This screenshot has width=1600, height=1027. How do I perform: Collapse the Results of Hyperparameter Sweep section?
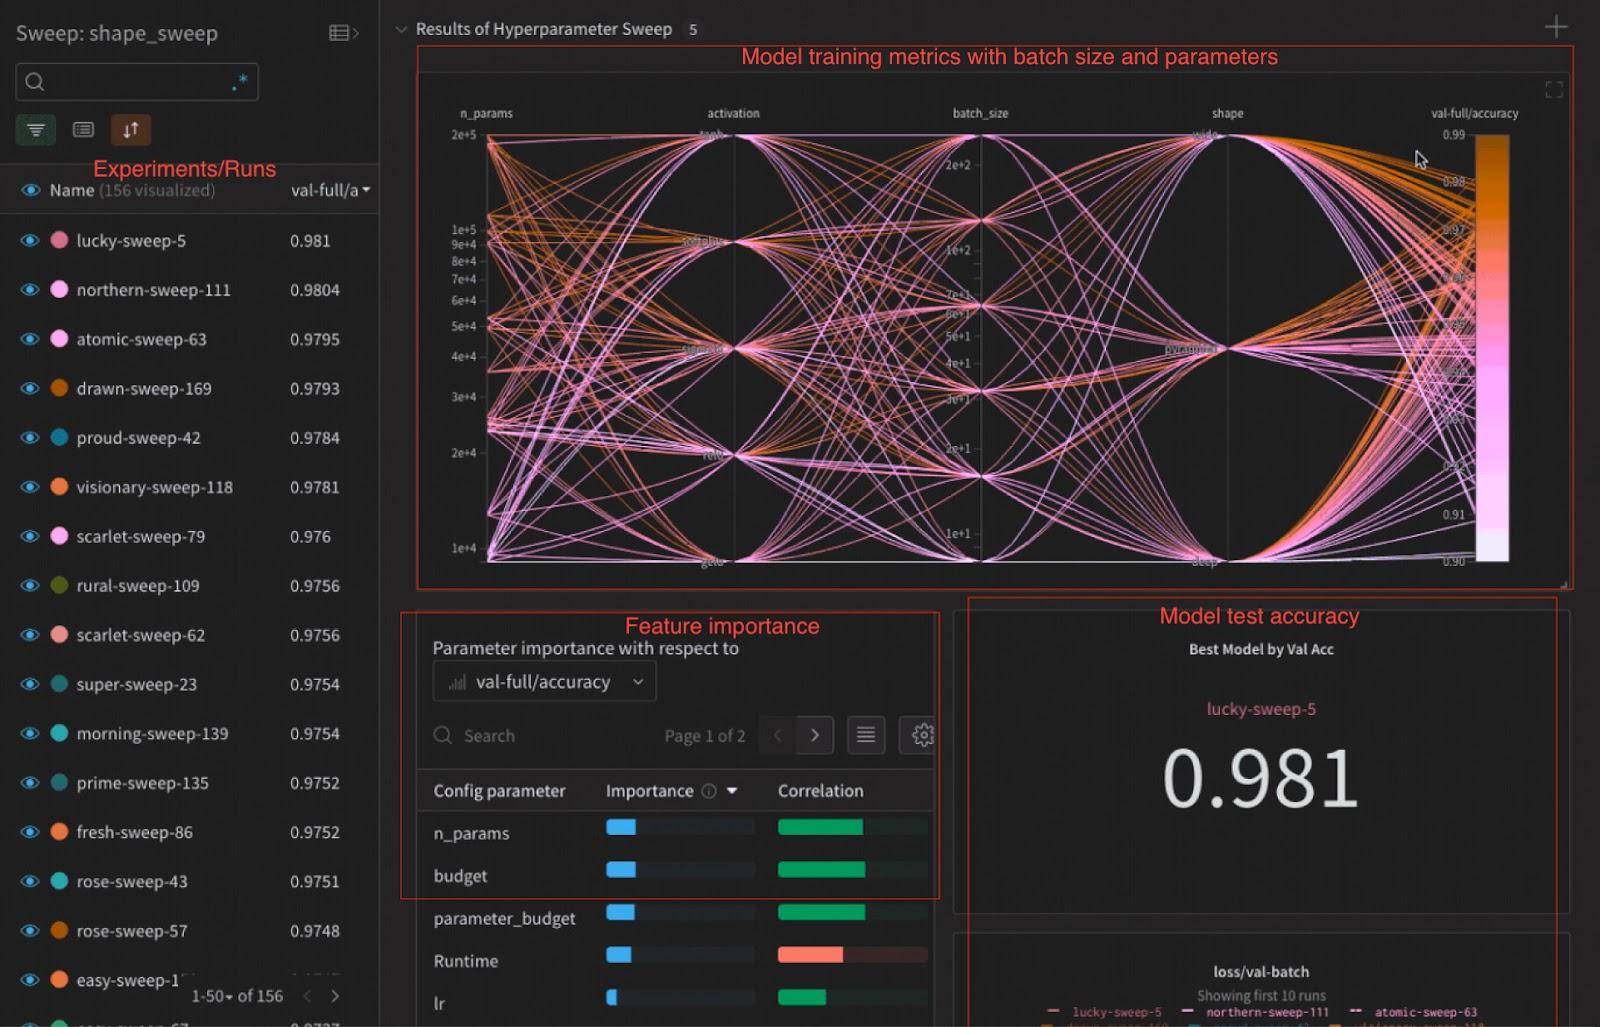pos(401,29)
